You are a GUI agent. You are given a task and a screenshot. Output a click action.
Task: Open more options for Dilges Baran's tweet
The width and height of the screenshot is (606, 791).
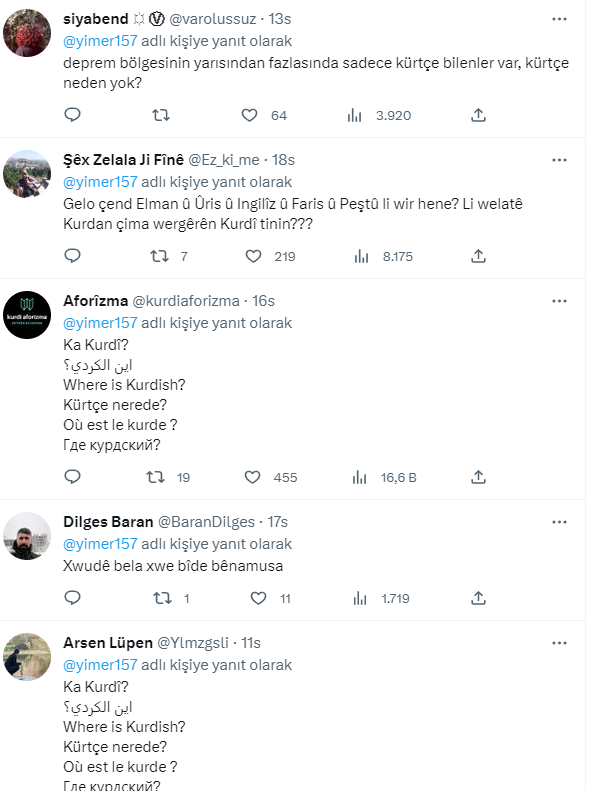554,522
